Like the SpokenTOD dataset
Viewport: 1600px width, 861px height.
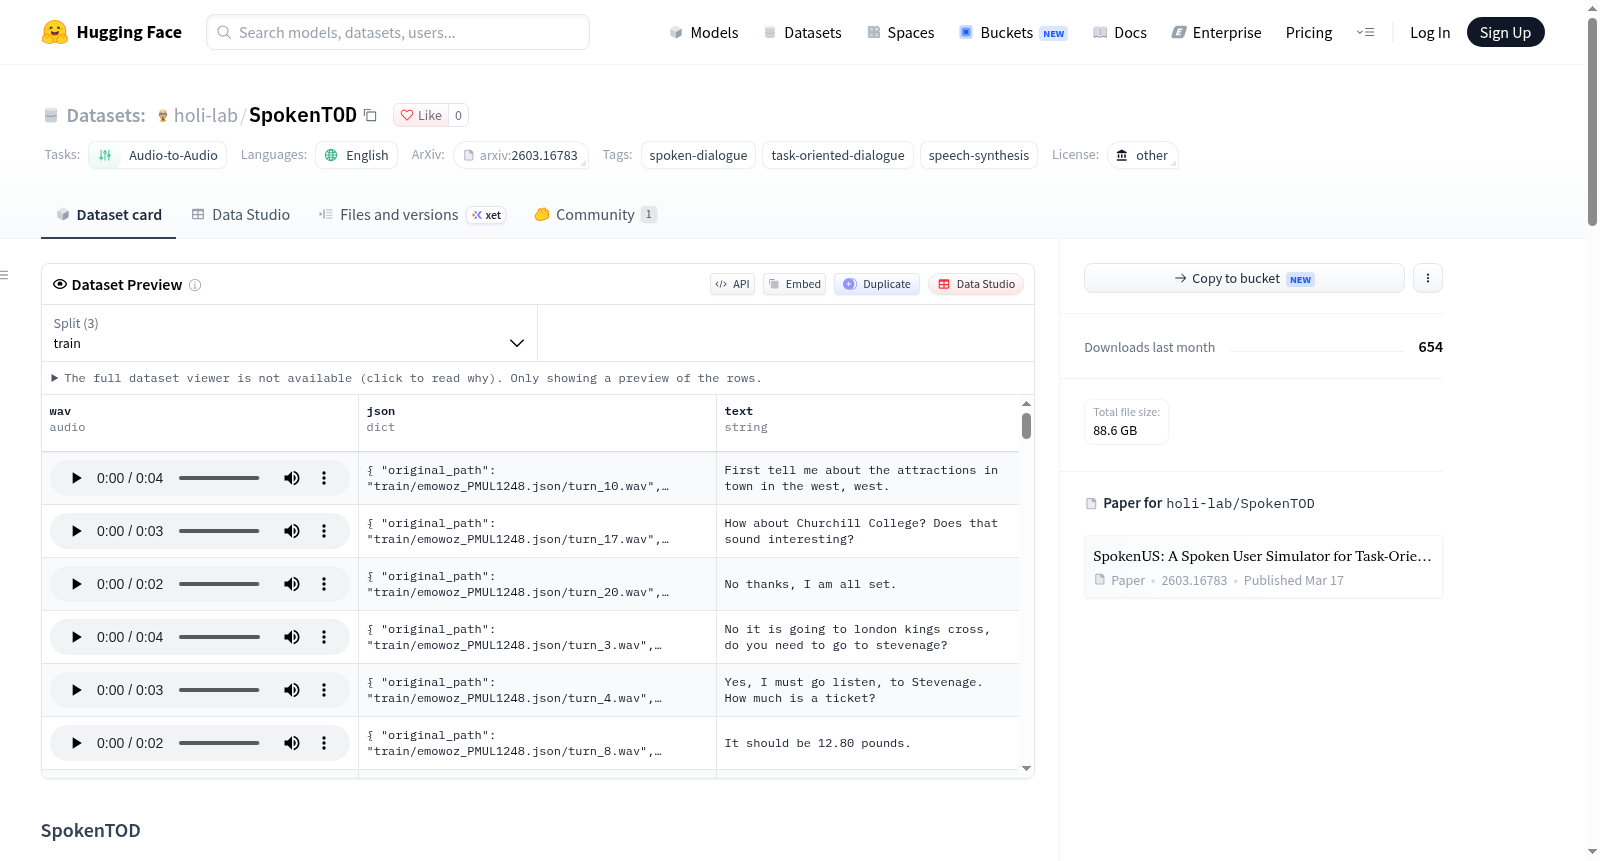tap(421, 115)
